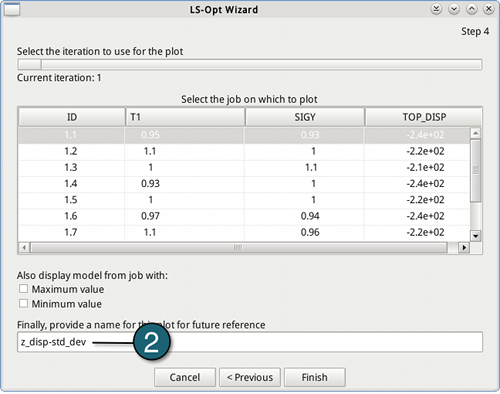
Task: Click the table scroll up arrow
Action: click(x=476, y=133)
